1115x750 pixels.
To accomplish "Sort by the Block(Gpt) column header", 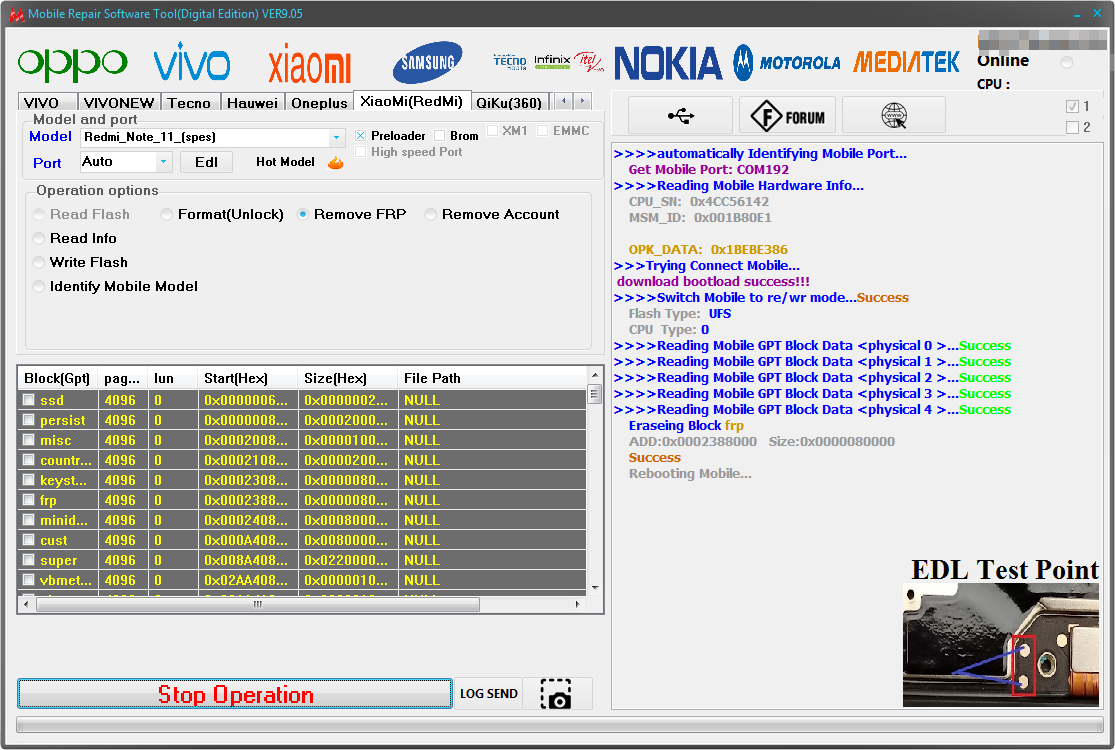I will (x=58, y=378).
